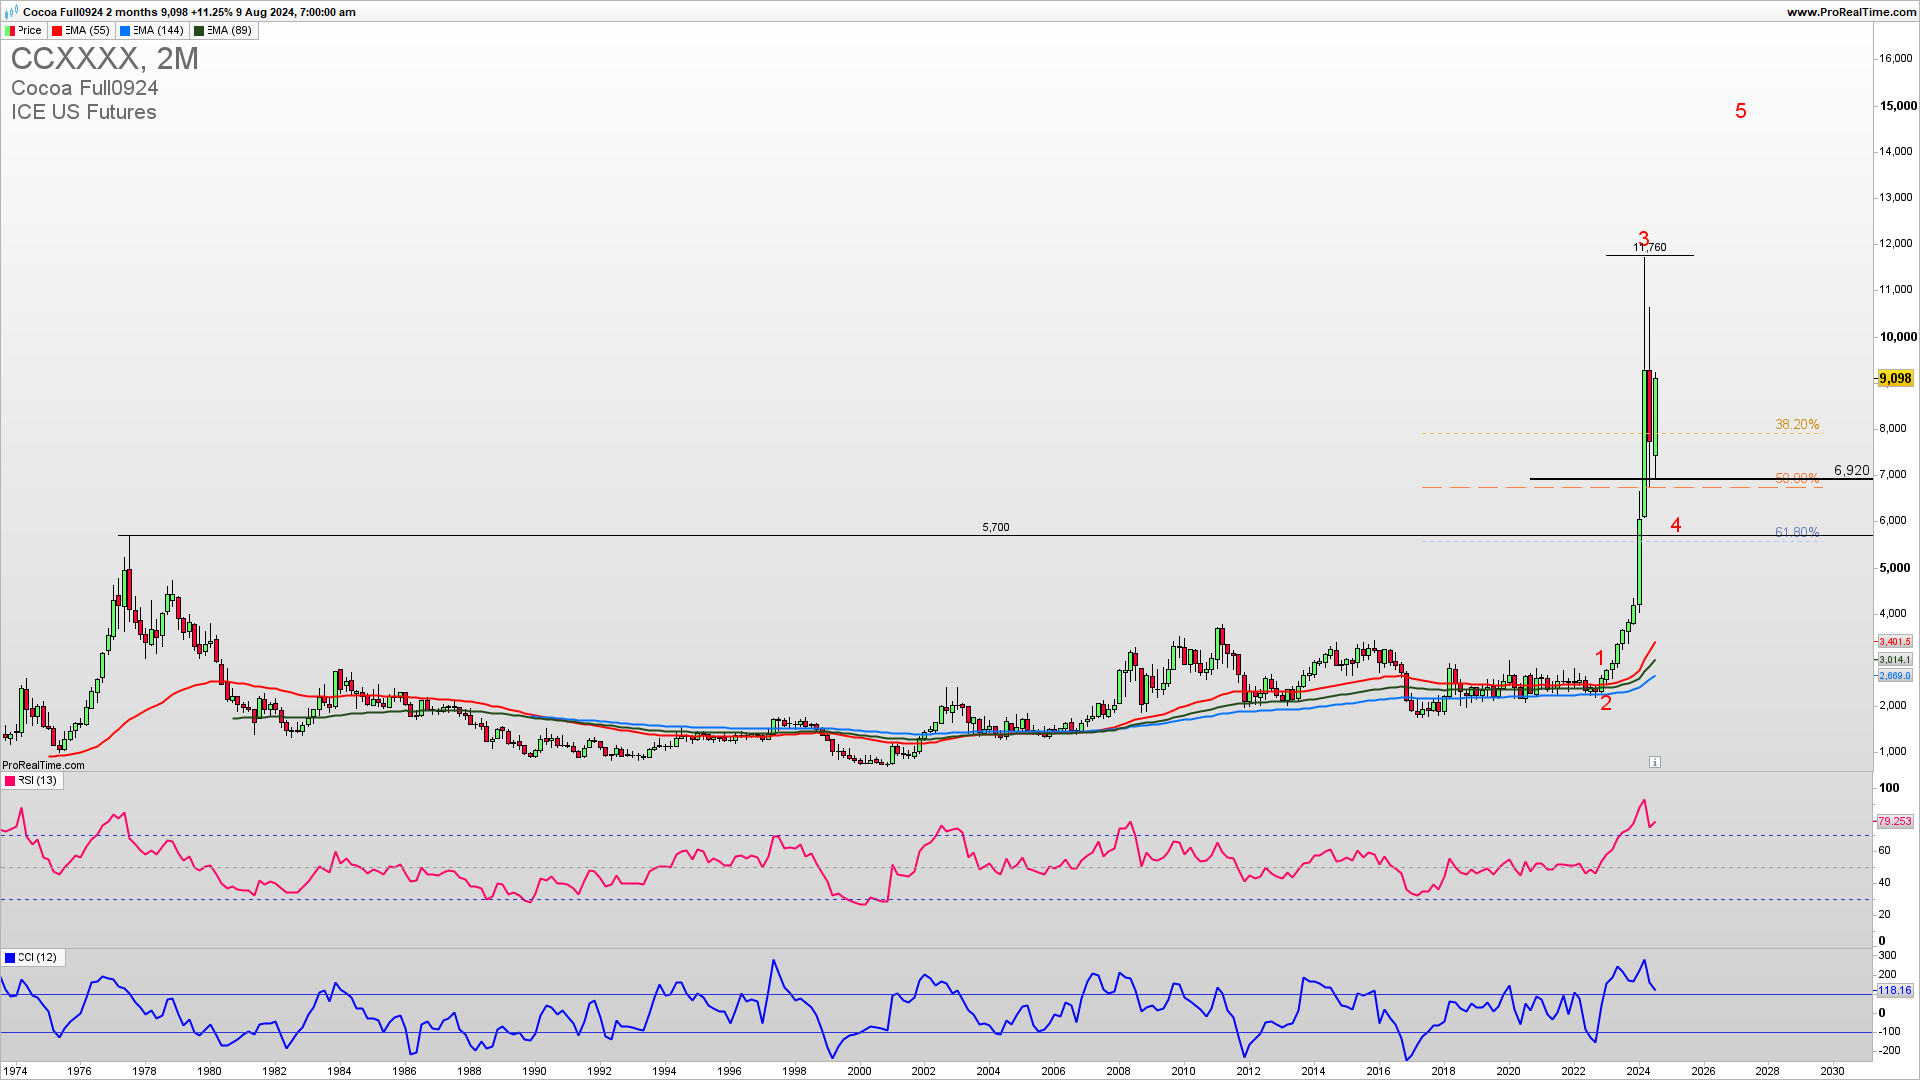Click the 16,000 price axis label
Viewport: 1920px width, 1080px height.
(x=1896, y=58)
